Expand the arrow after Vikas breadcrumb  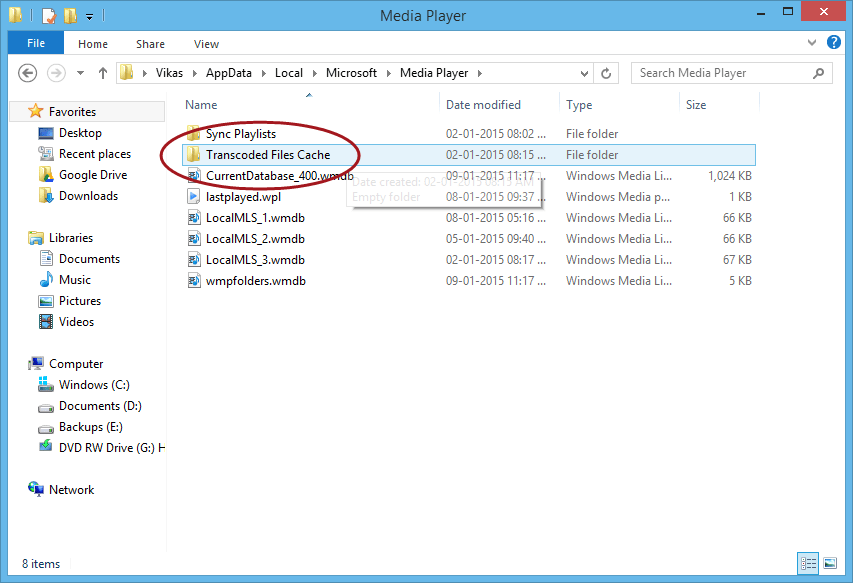(194, 73)
